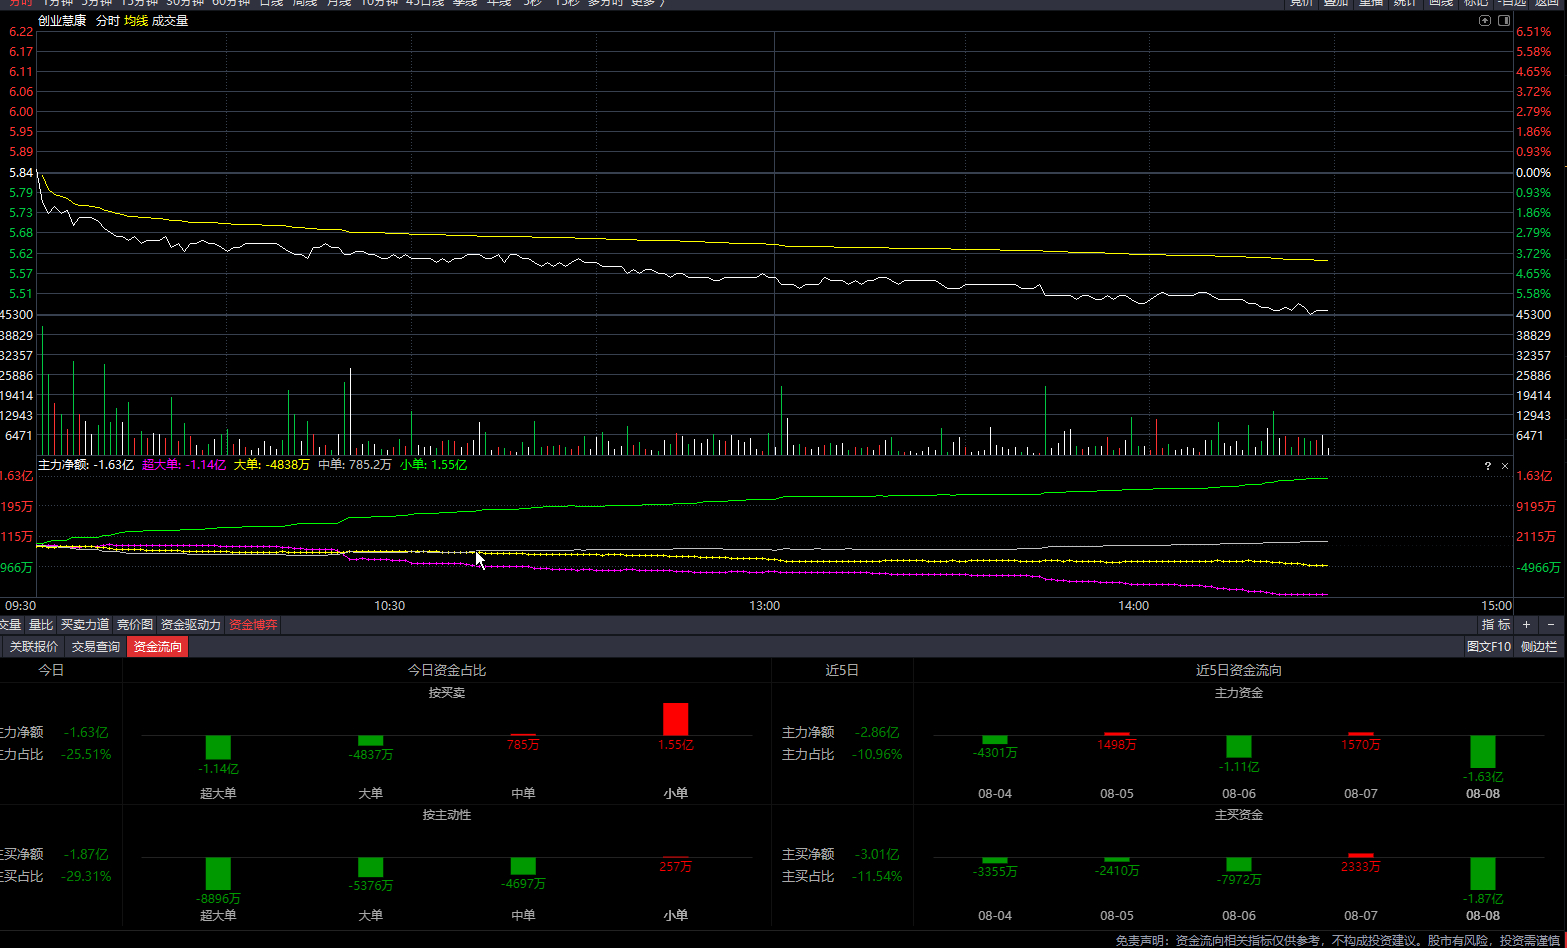
Task: Click the 统计 button in top bar
Action: coord(1405,3)
